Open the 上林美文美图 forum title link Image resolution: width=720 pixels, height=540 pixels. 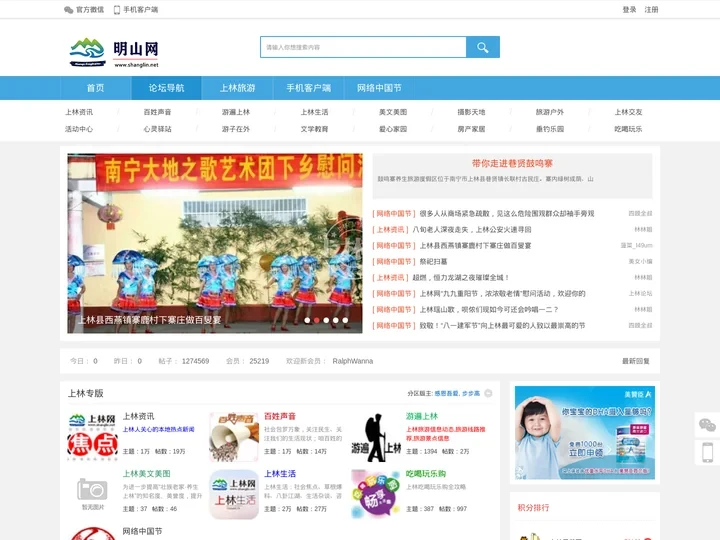point(146,474)
